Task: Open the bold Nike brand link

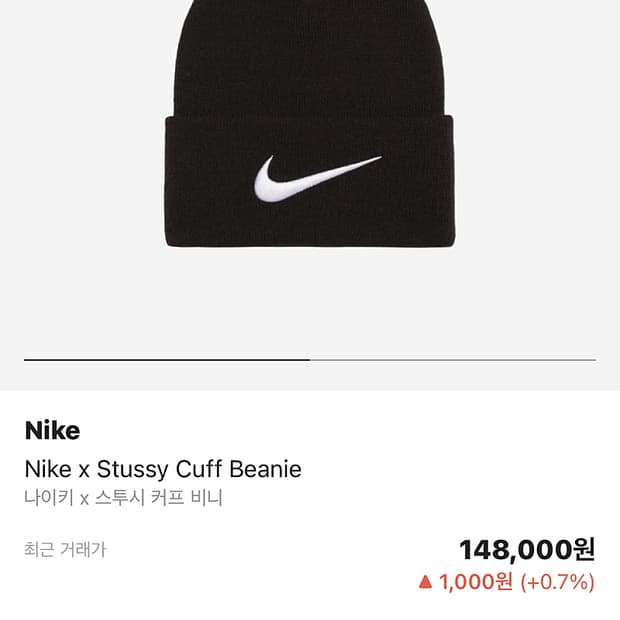Action: point(52,431)
